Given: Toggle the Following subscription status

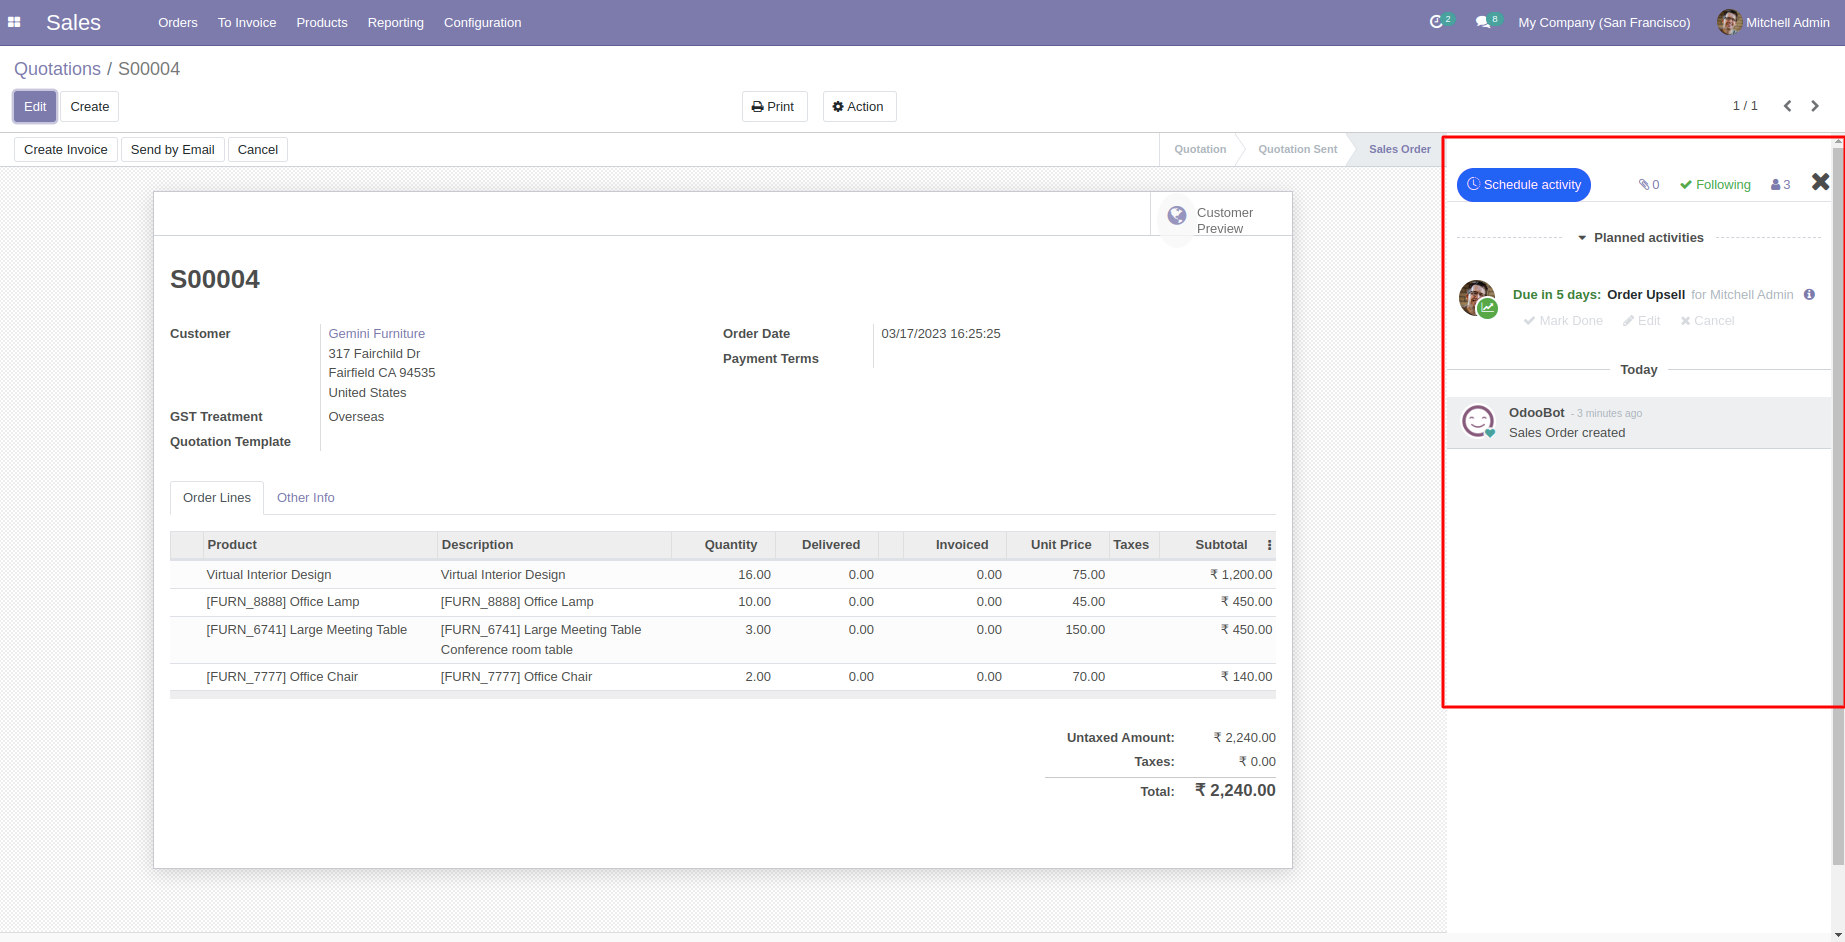Looking at the screenshot, I should click(x=1715, y=185).
